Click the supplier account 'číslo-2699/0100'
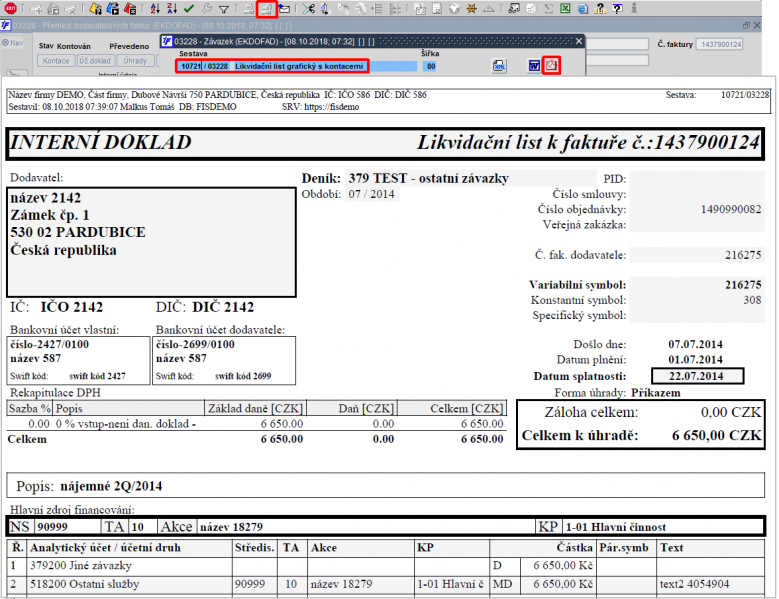The height and width of the screenshot is (599, 779). click(x=195, y=344)
